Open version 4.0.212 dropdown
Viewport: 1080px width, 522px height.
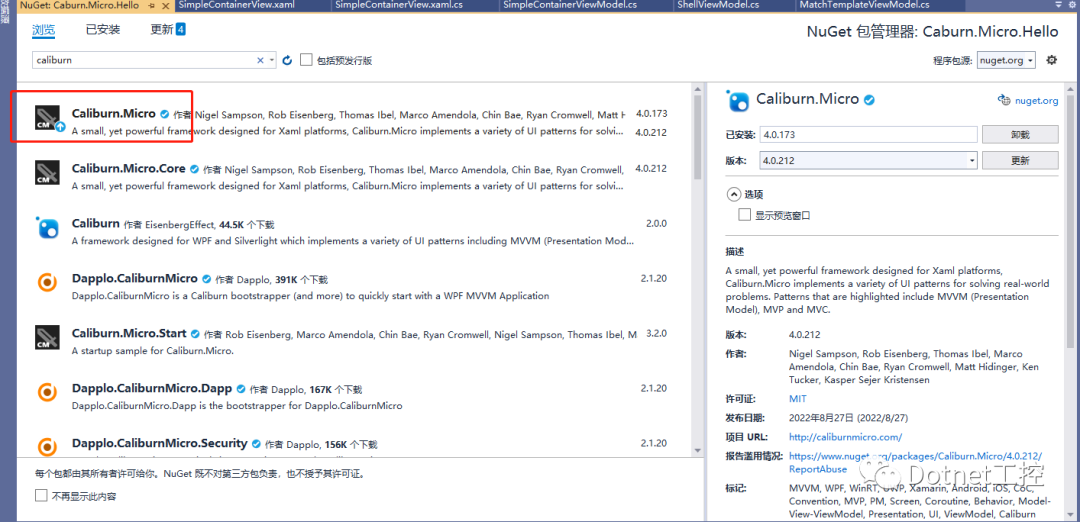coord(972,160)
